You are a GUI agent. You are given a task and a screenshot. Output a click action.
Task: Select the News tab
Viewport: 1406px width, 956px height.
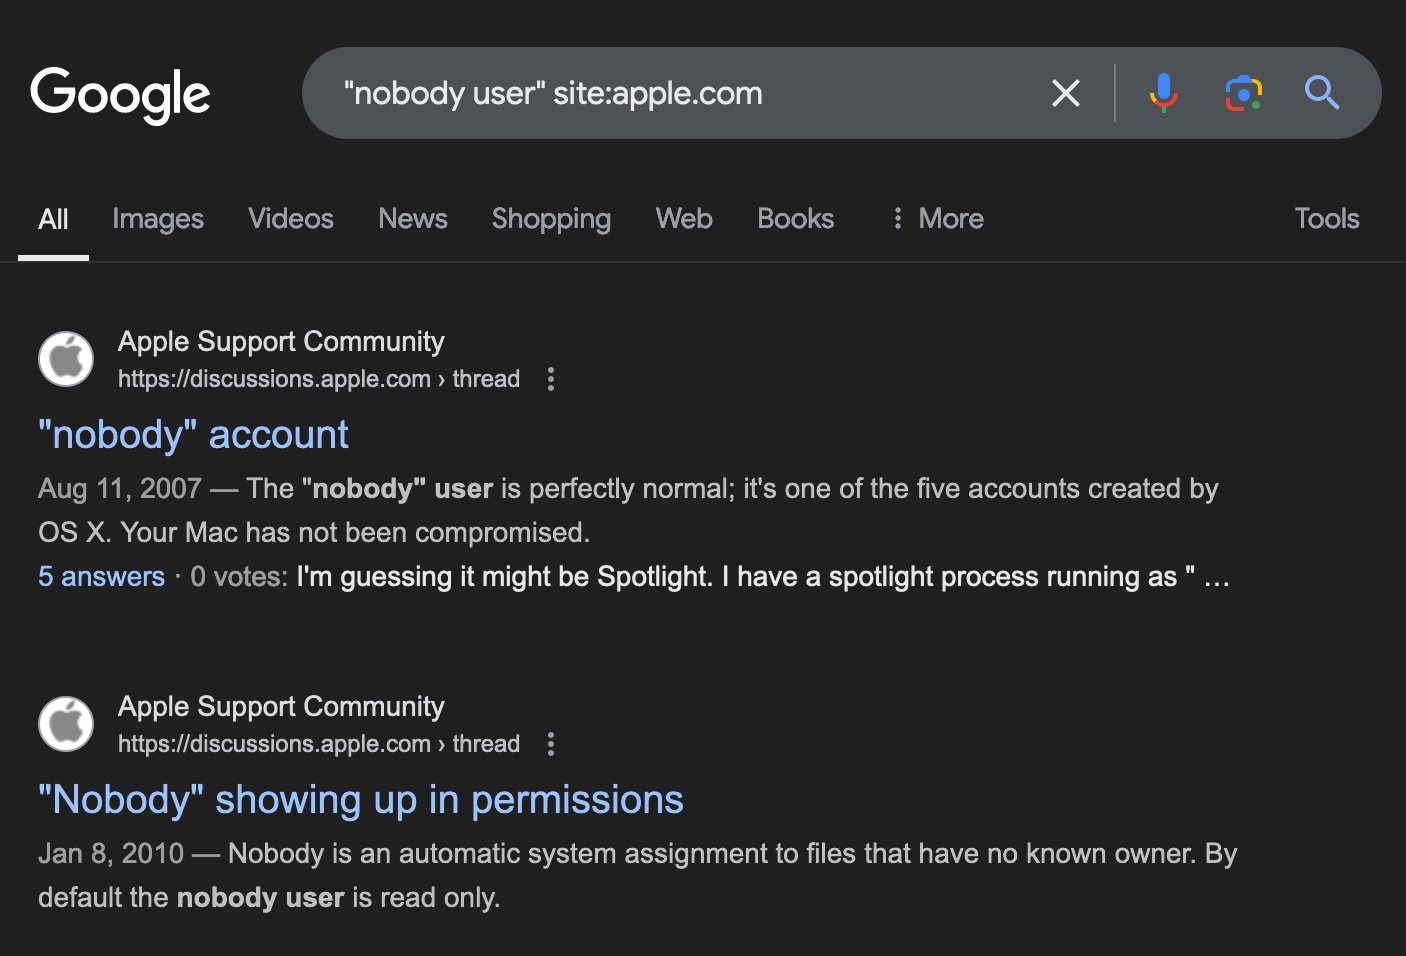coord(413,219)
